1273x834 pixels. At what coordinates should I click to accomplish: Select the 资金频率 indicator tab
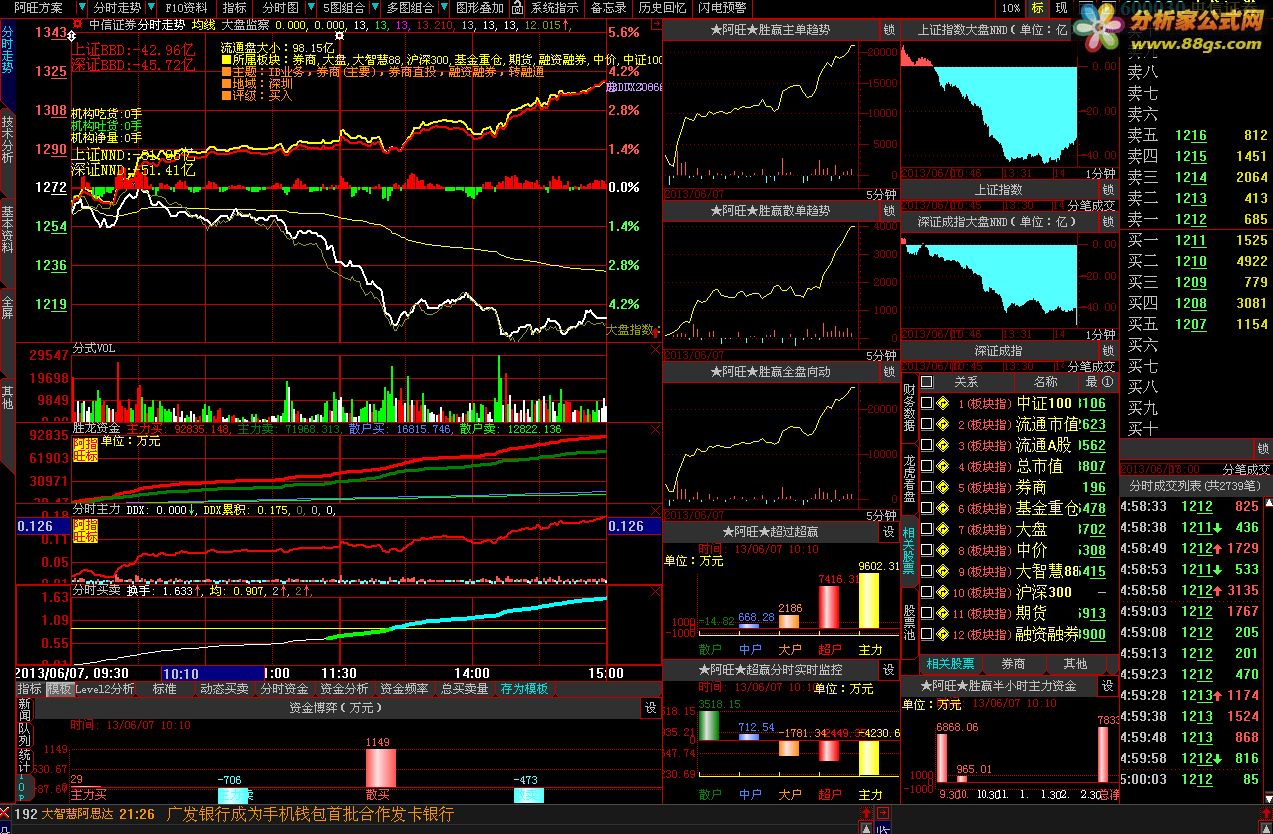coord(404,689)
